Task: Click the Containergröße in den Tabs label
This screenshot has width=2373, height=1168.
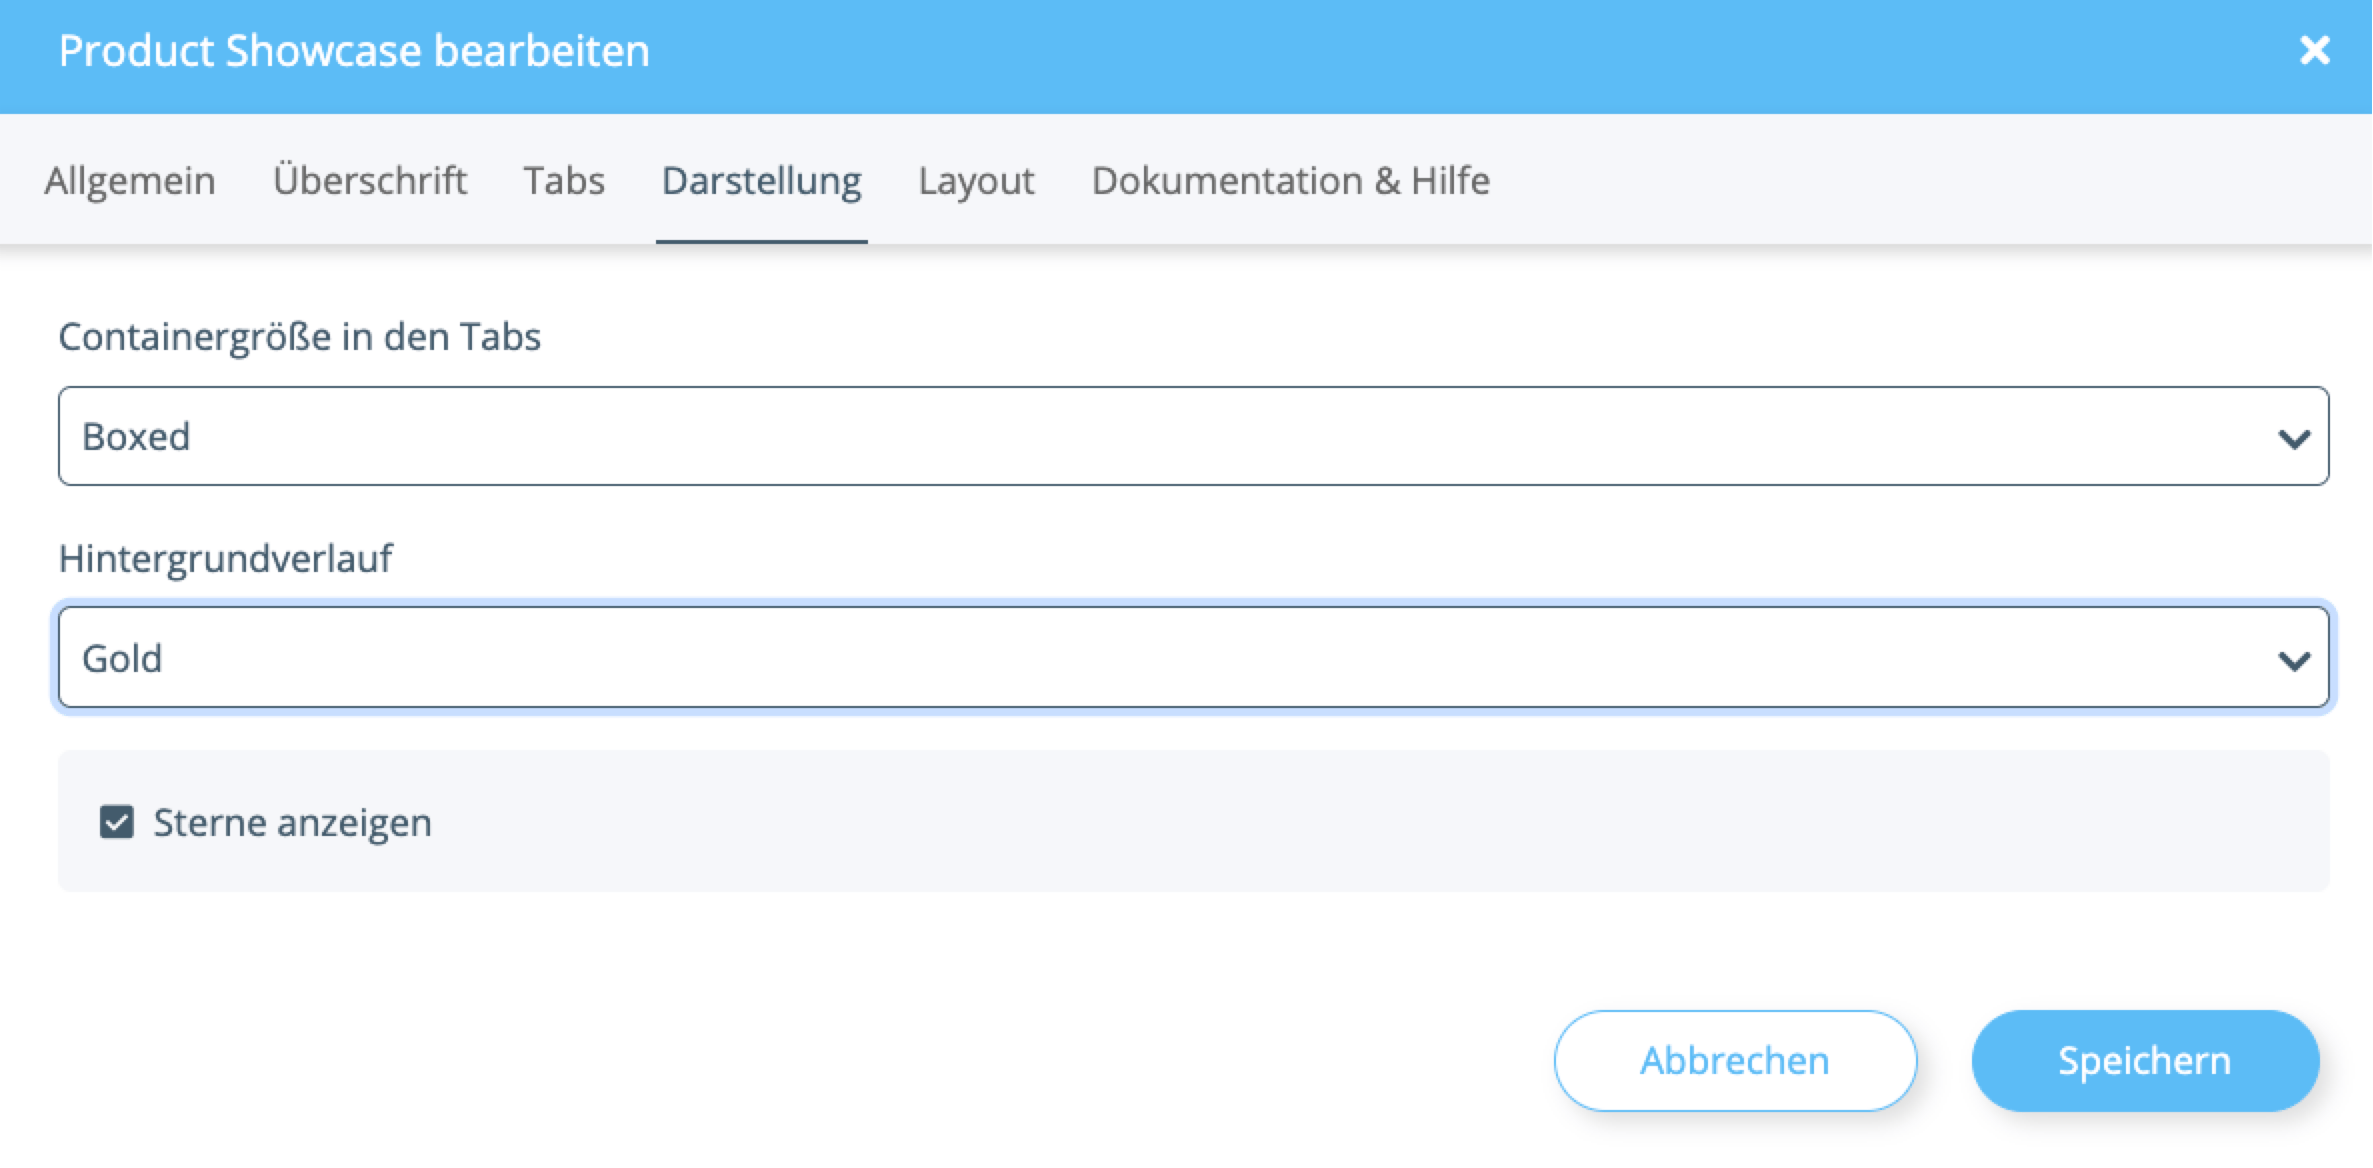Action: tap(299, 336)
